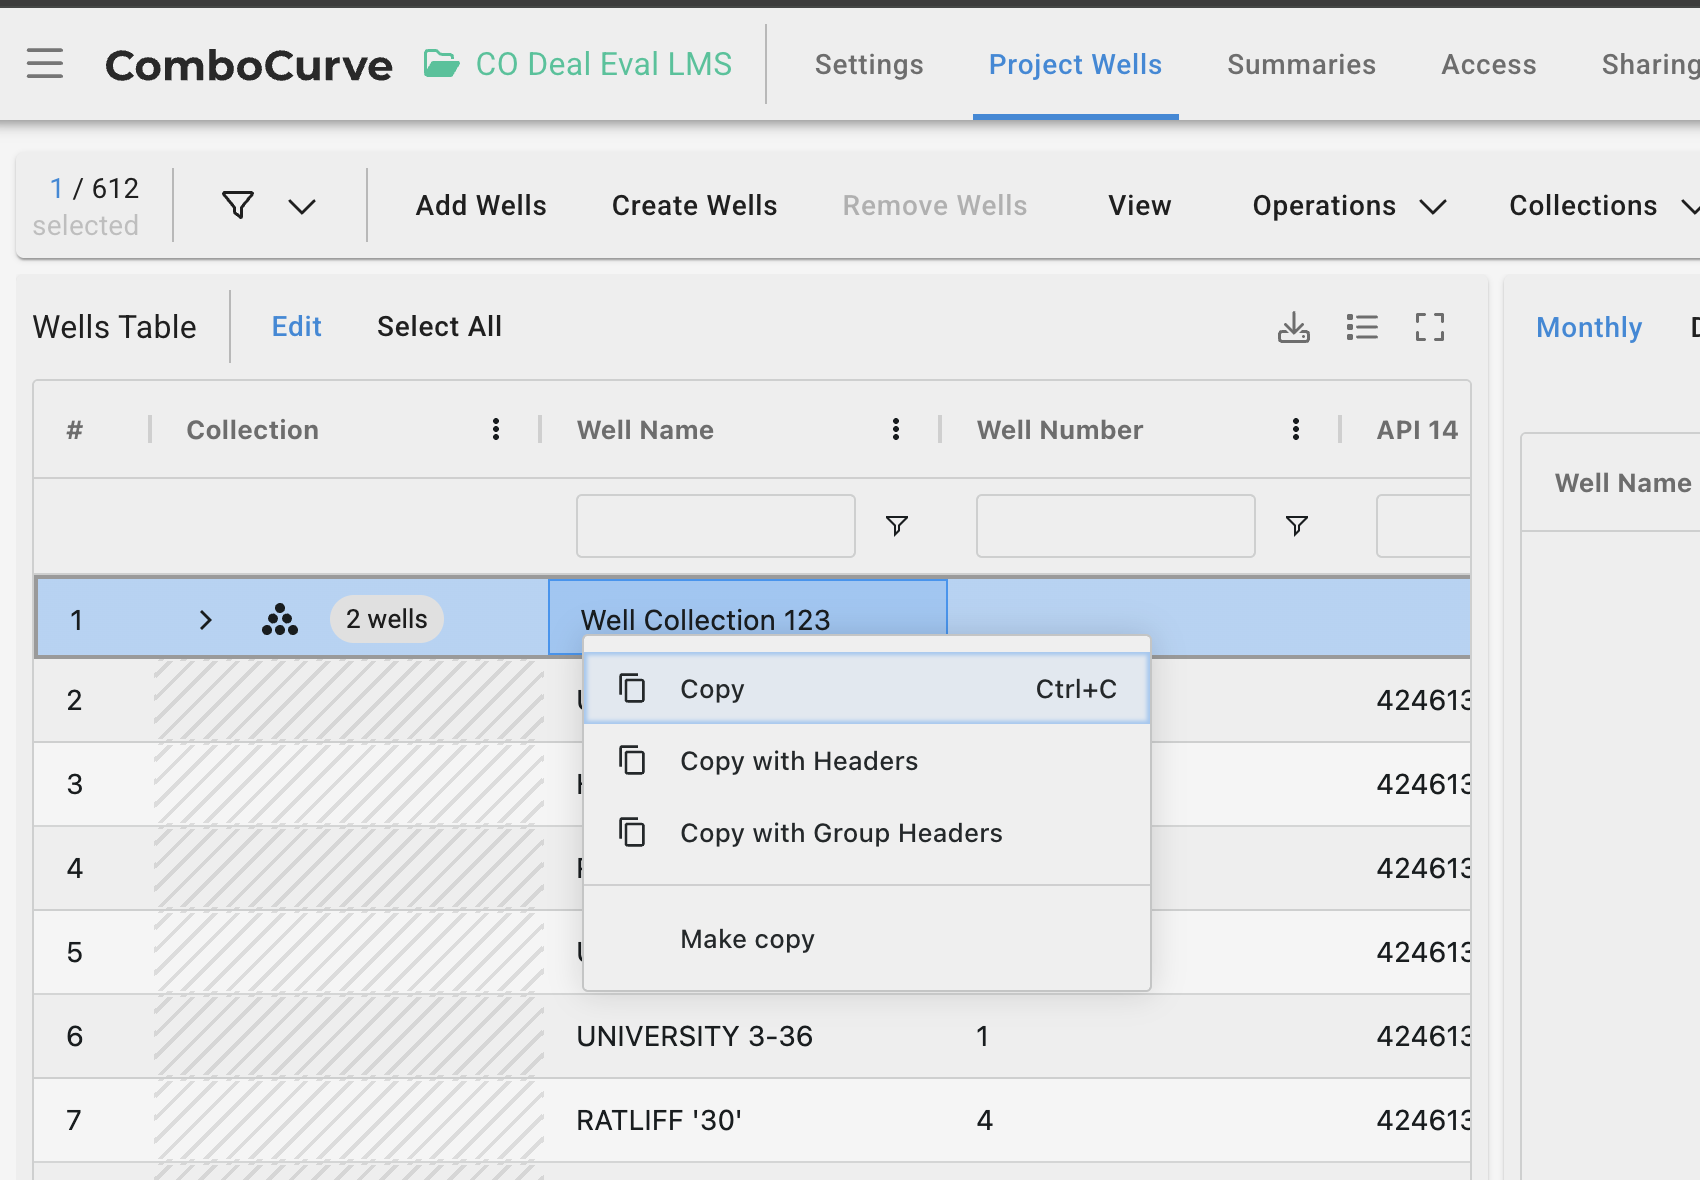Open Collection column options menu
Viewport: 1700px width, 1180px height.
tap(496, 430)
